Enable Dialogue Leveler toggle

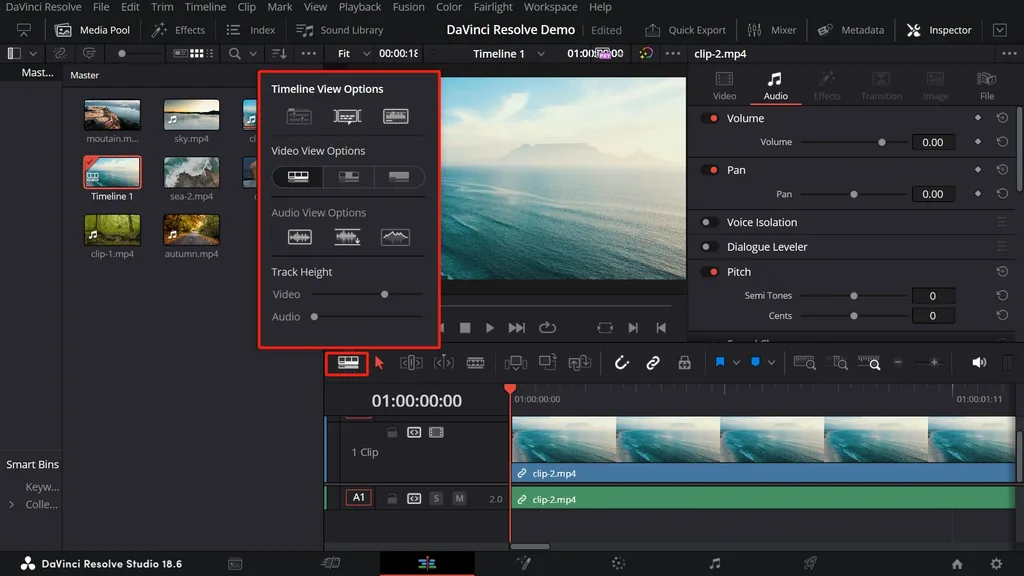point(710,247)
